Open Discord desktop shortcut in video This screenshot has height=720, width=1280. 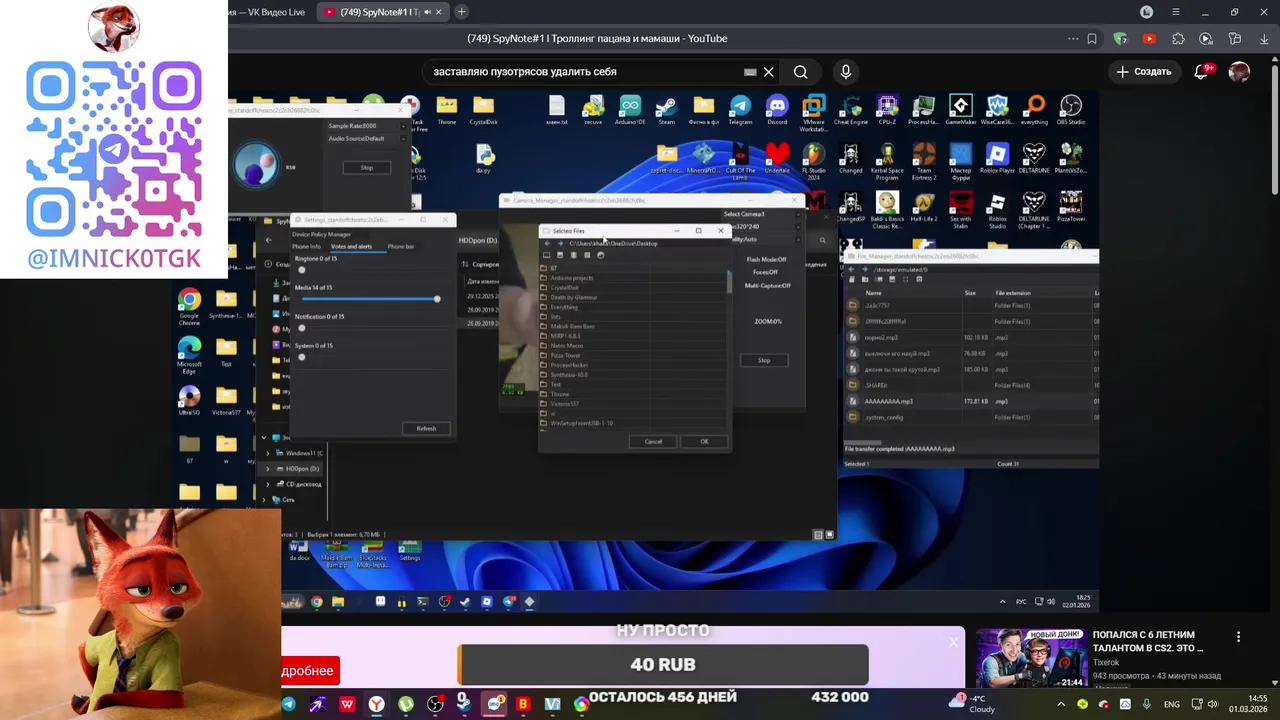pos(777,109)
